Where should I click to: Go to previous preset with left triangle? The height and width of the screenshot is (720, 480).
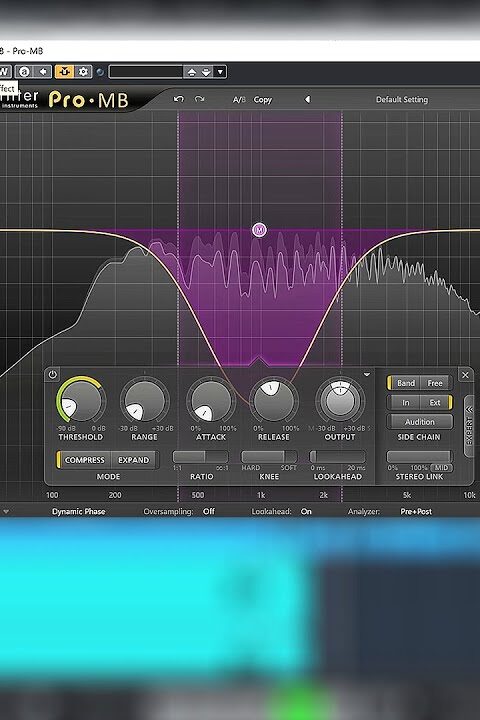(307, 99)
